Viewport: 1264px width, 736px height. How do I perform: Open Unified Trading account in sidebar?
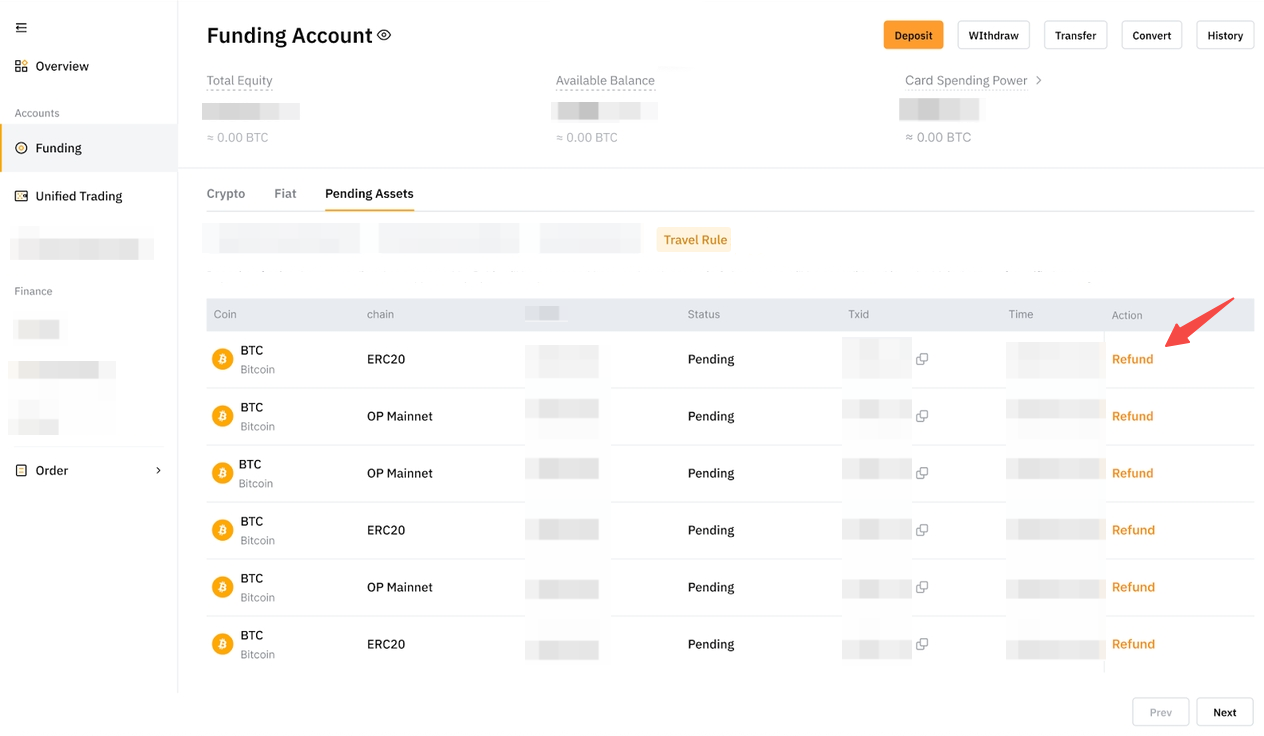[x=78, y=196]
